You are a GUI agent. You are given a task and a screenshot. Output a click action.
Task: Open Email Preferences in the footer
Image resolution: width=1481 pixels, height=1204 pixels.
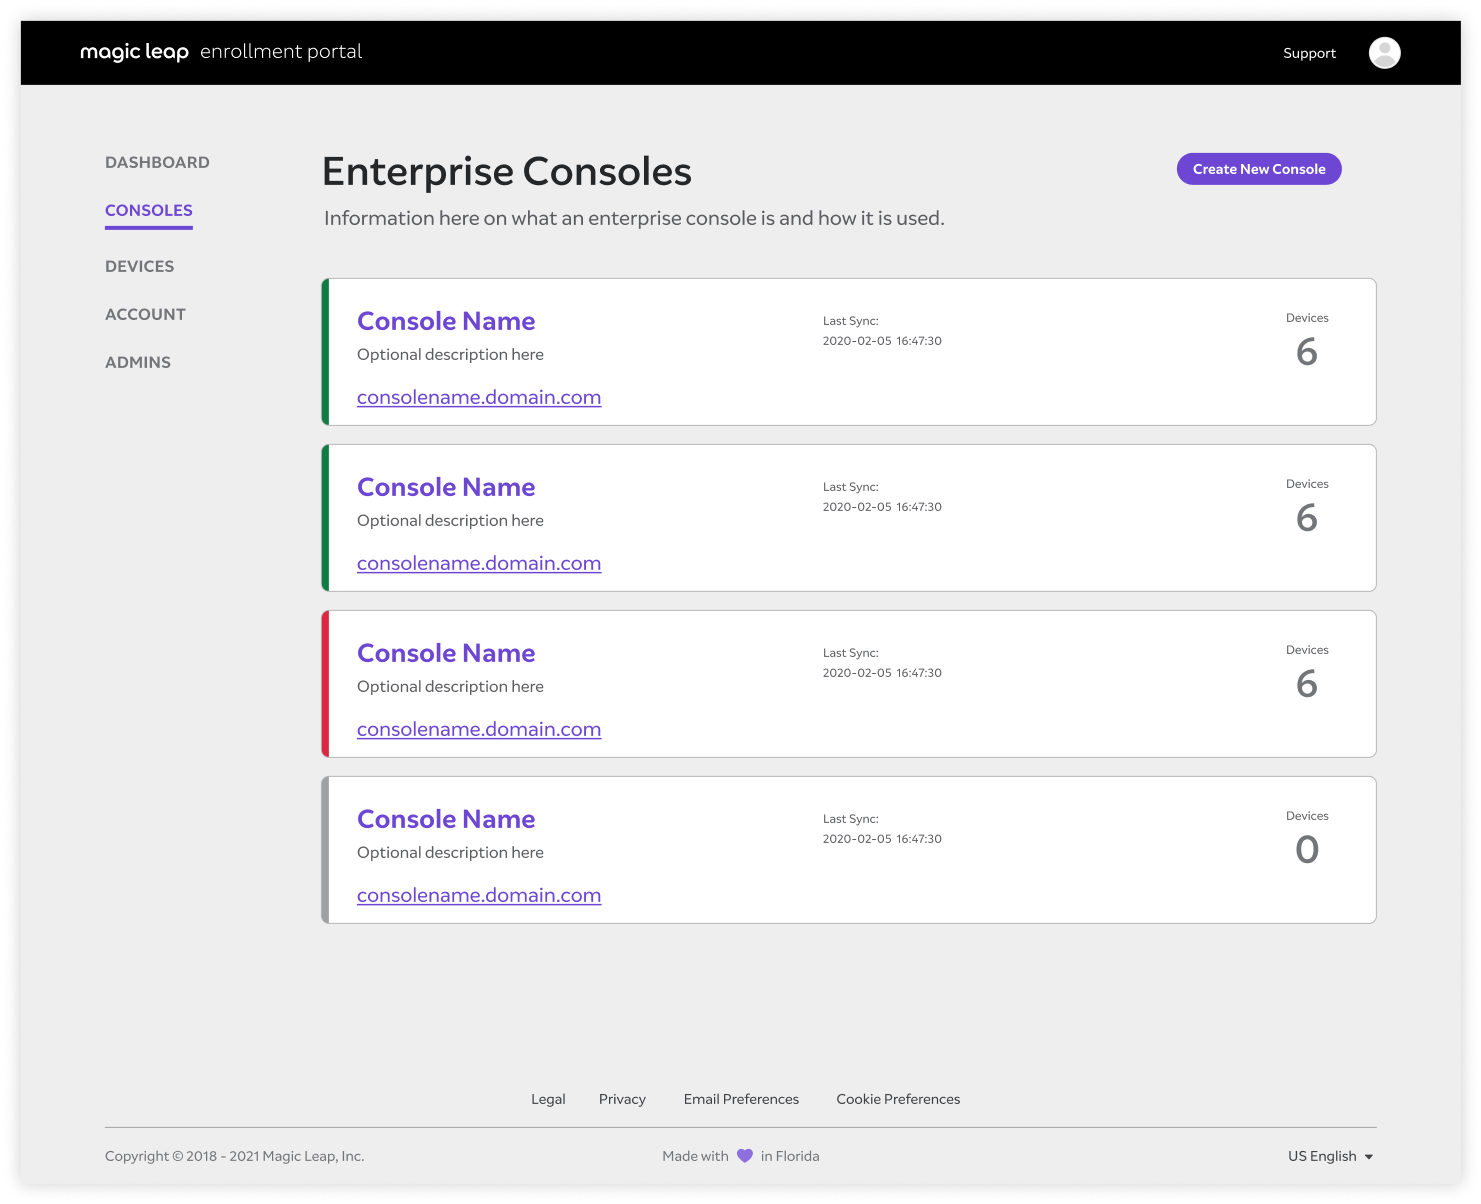point(741,1099)
